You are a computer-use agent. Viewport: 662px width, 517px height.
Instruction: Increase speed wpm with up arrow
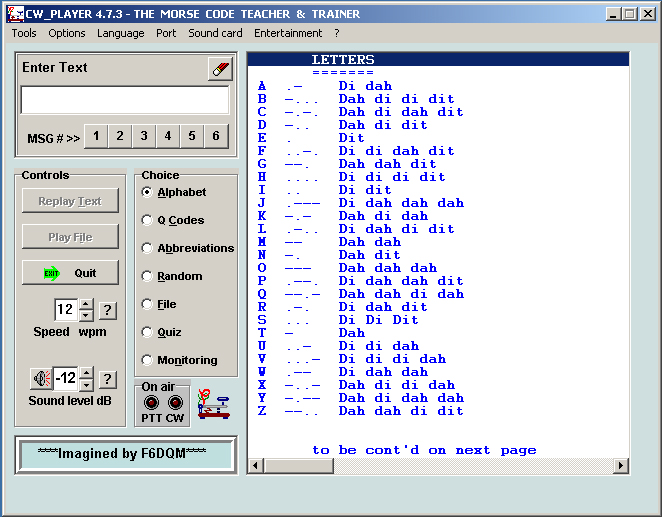86,304
